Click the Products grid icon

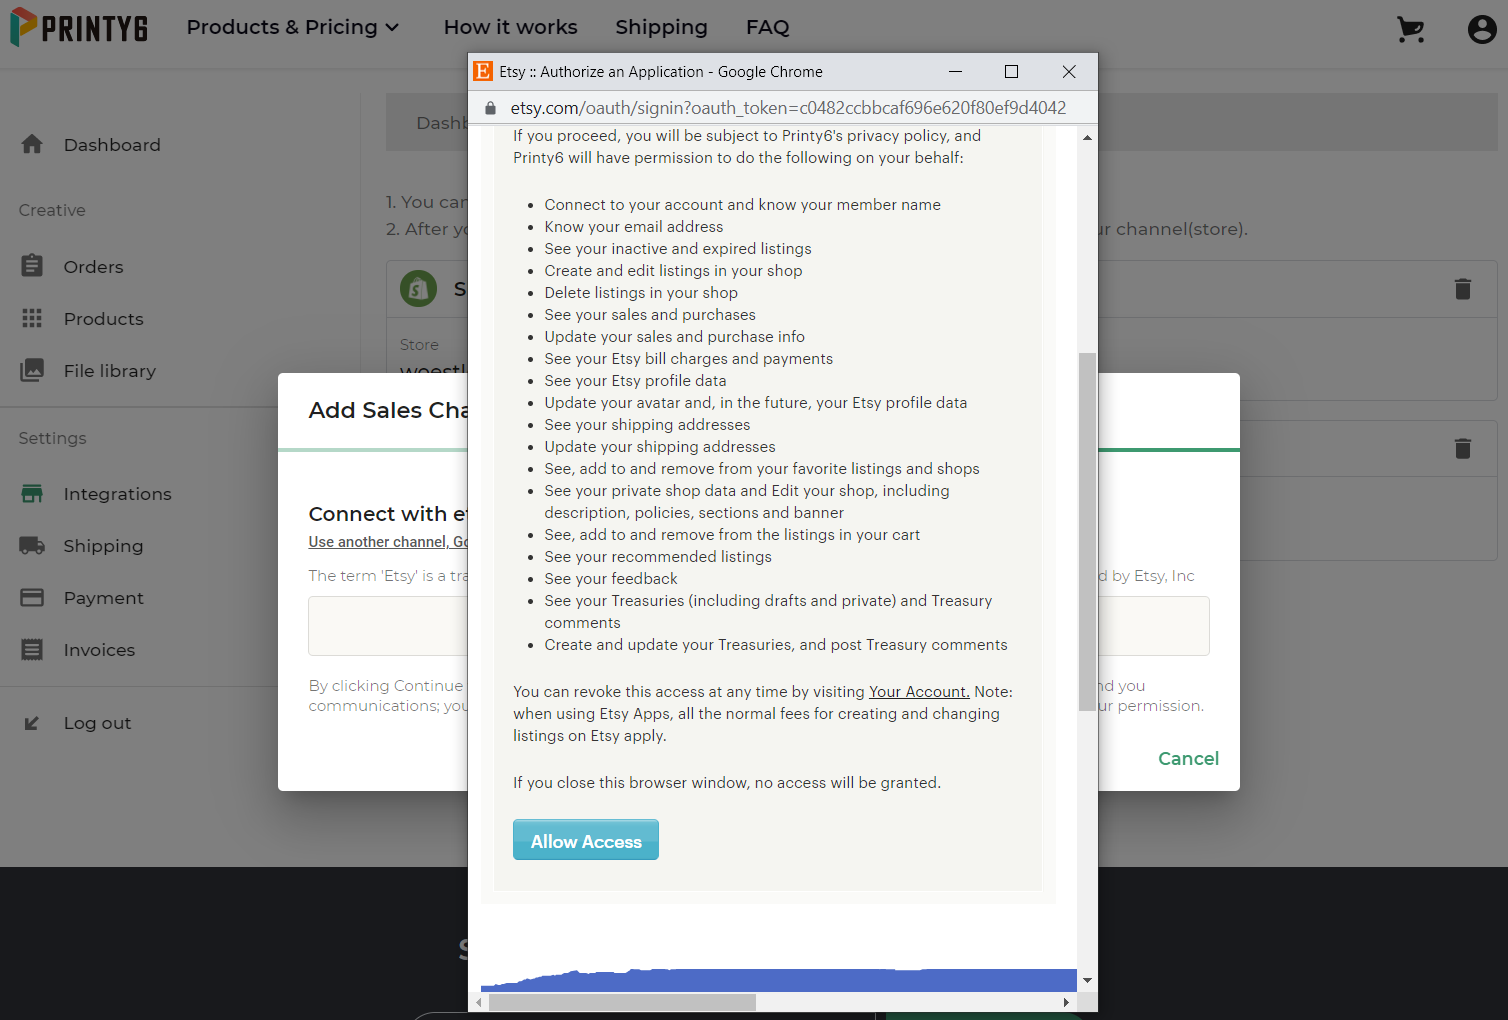(x=32, y=318)
